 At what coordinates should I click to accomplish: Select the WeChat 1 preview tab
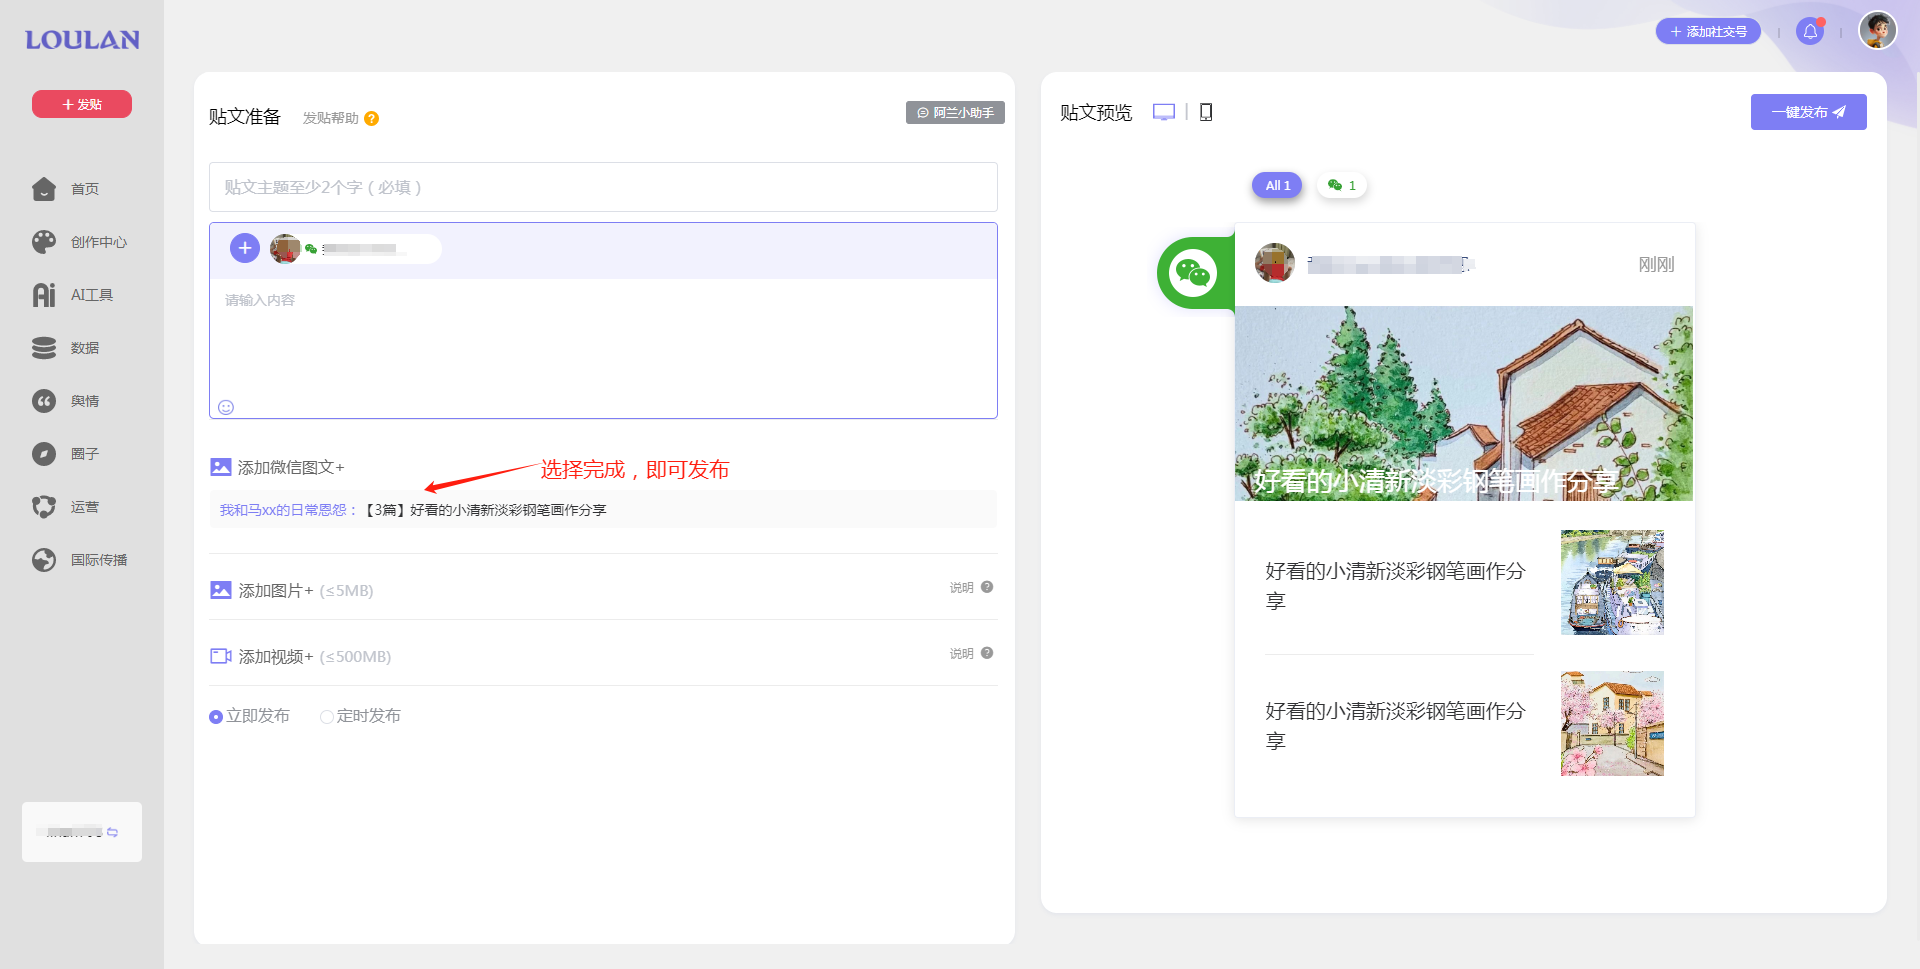pos(1342,185)
